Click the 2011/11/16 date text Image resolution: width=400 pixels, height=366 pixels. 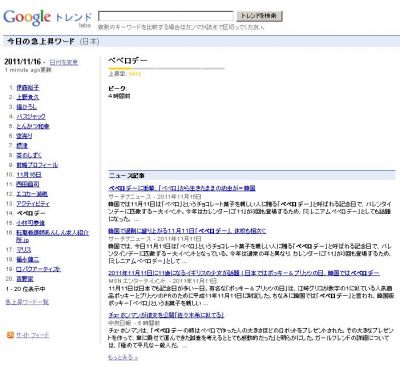pyautogui.click(x=22, y=62)
